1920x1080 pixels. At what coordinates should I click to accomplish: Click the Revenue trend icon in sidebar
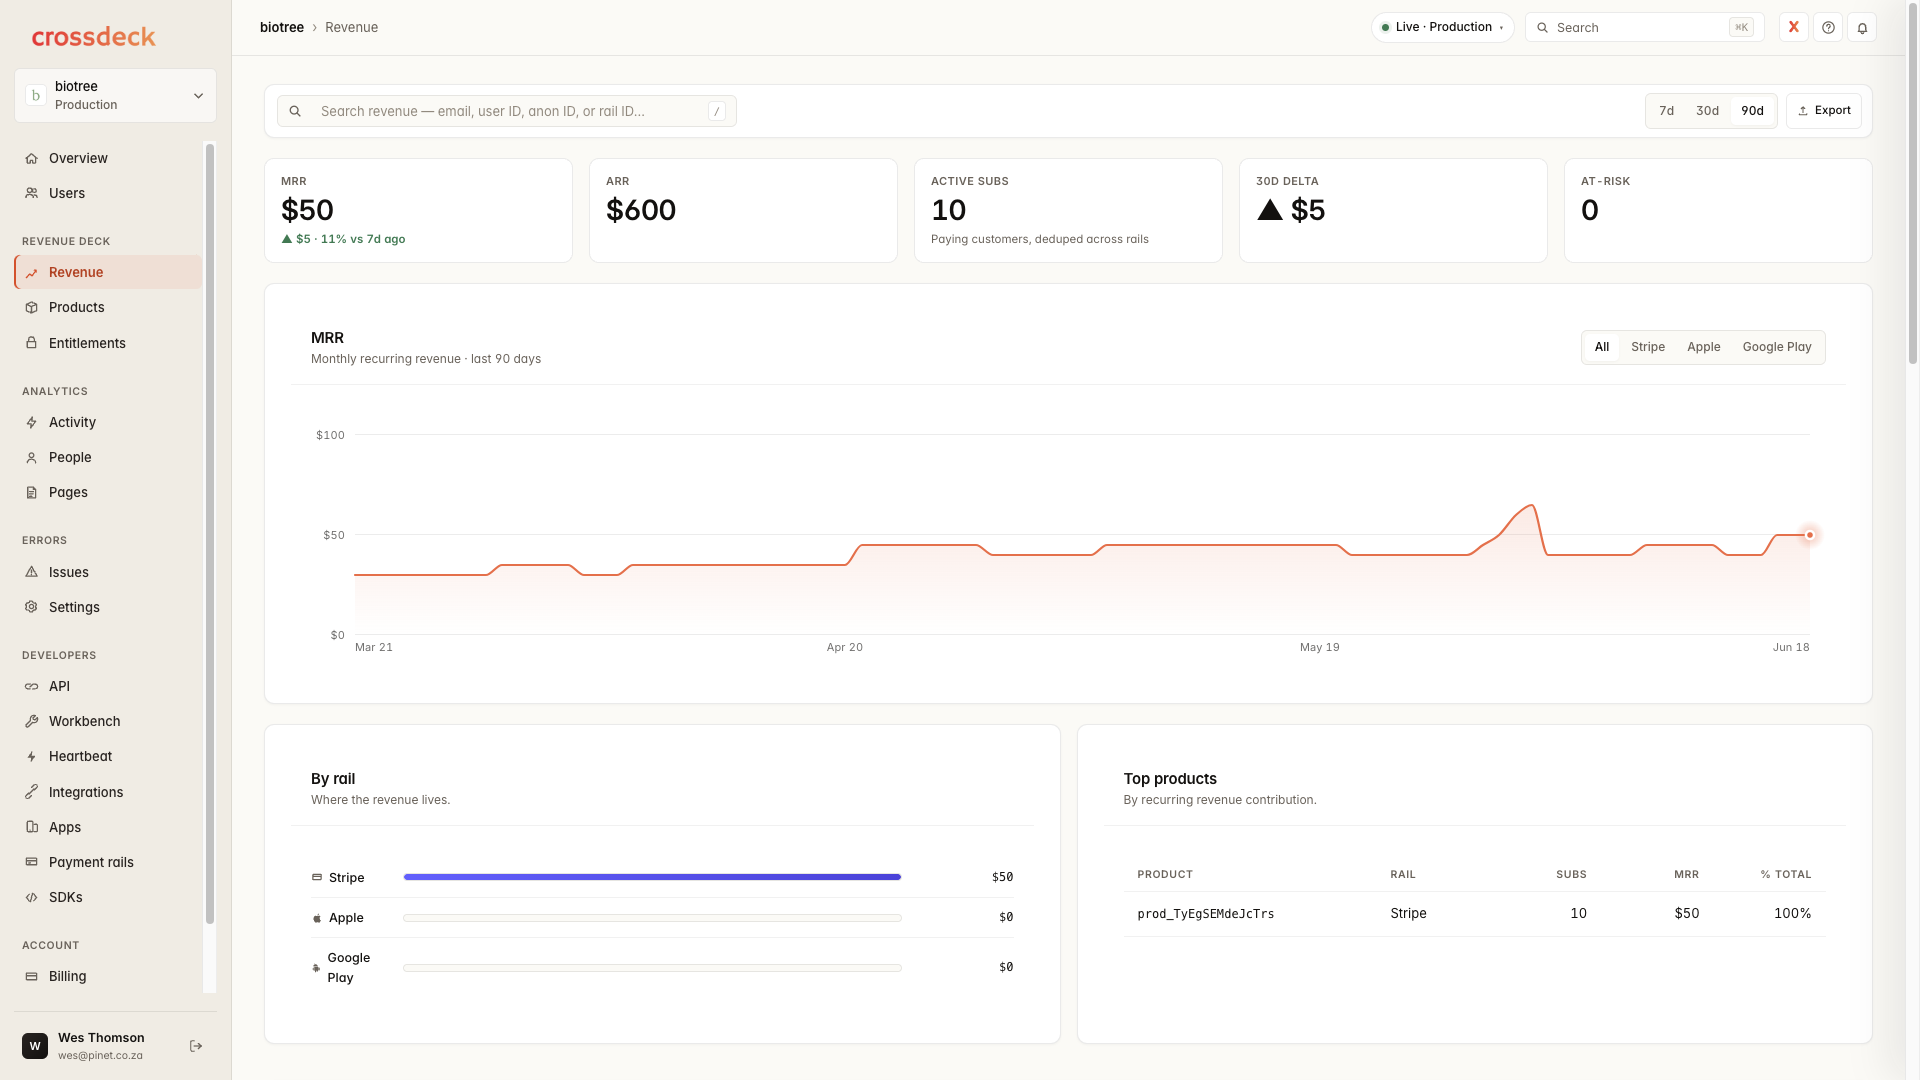[x=31, y=273]
